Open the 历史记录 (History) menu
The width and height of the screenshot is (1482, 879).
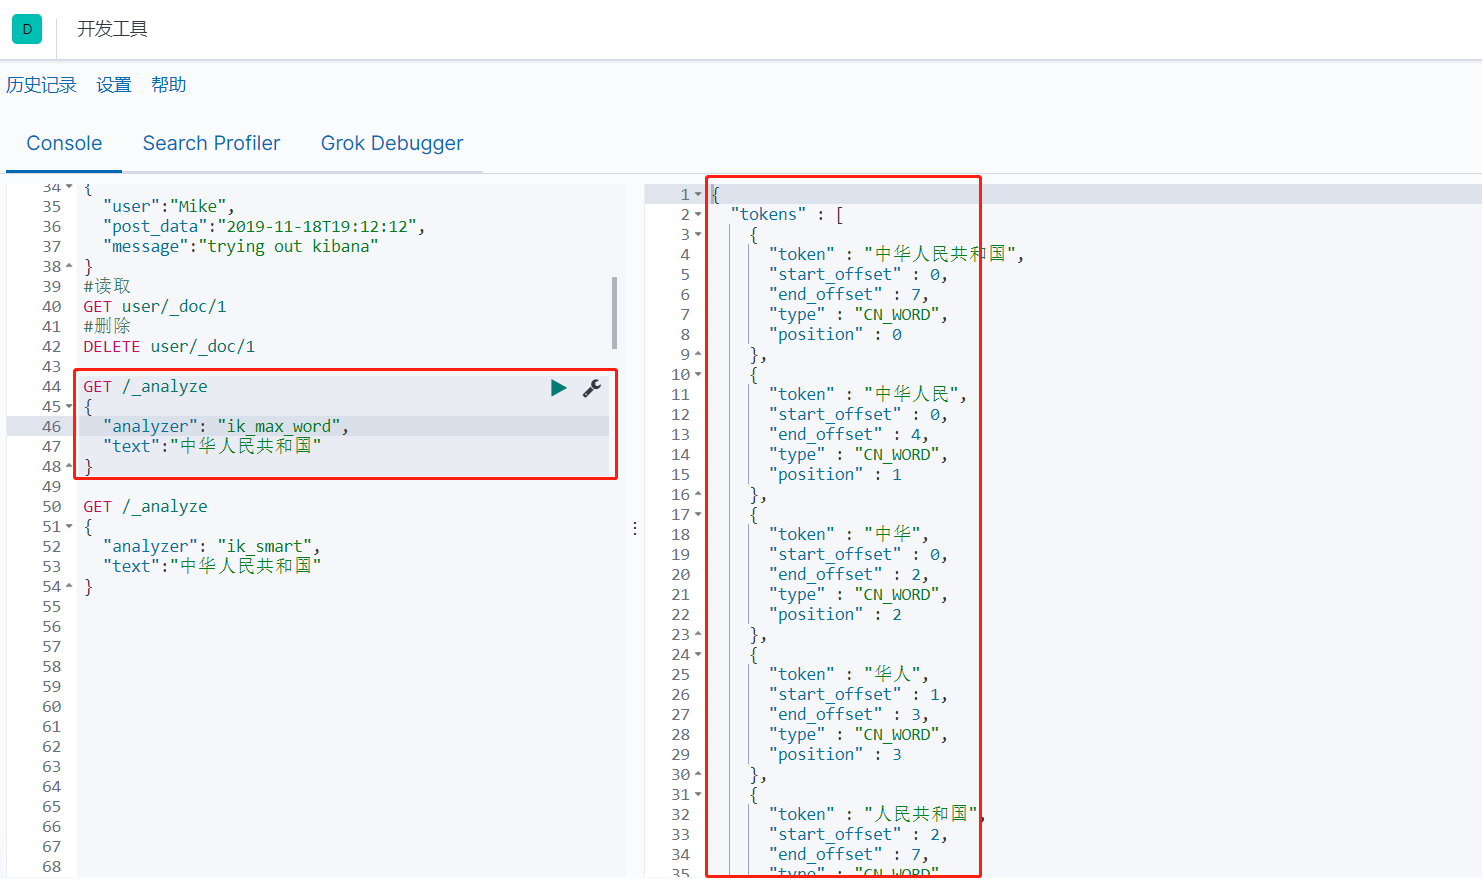[41, 84]
